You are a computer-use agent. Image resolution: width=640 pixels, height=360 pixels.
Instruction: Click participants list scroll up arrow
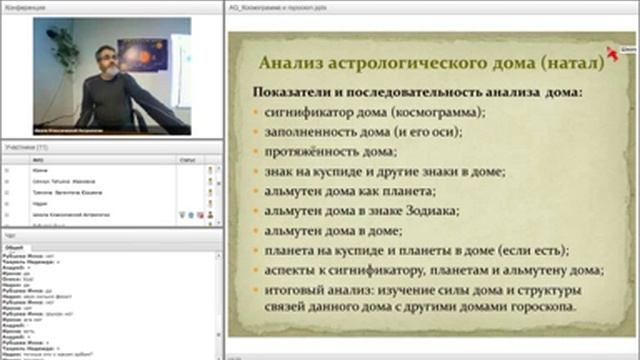(219, 168)
